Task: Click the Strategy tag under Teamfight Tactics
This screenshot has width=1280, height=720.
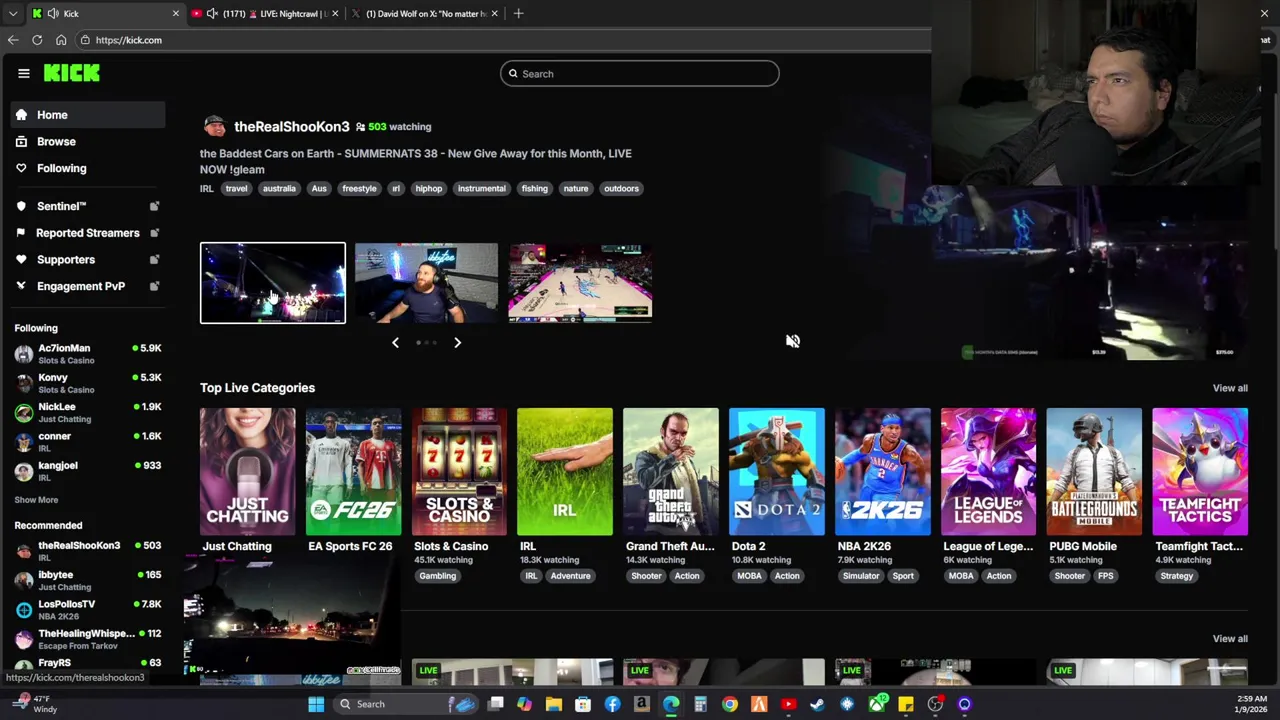Action: (1177, 576)
